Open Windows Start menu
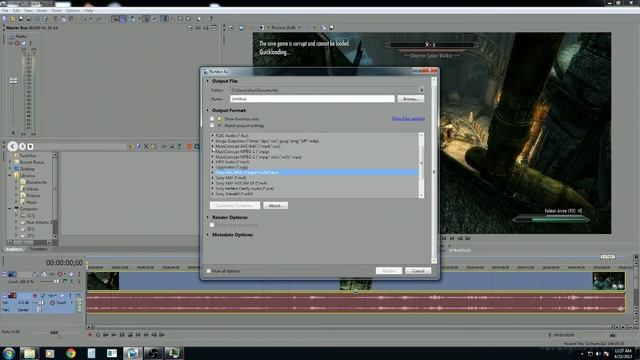The image size is (640, 360). click(9, 353)
